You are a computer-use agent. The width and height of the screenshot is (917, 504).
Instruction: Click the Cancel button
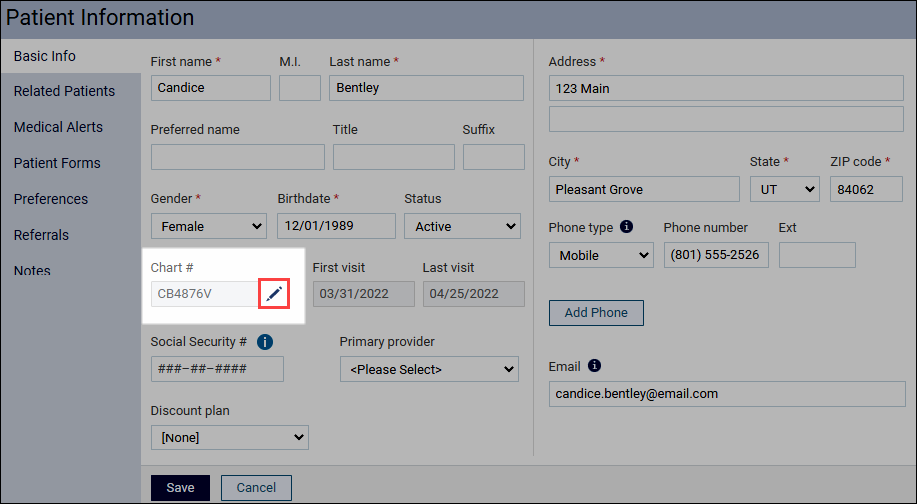point(256,488)
